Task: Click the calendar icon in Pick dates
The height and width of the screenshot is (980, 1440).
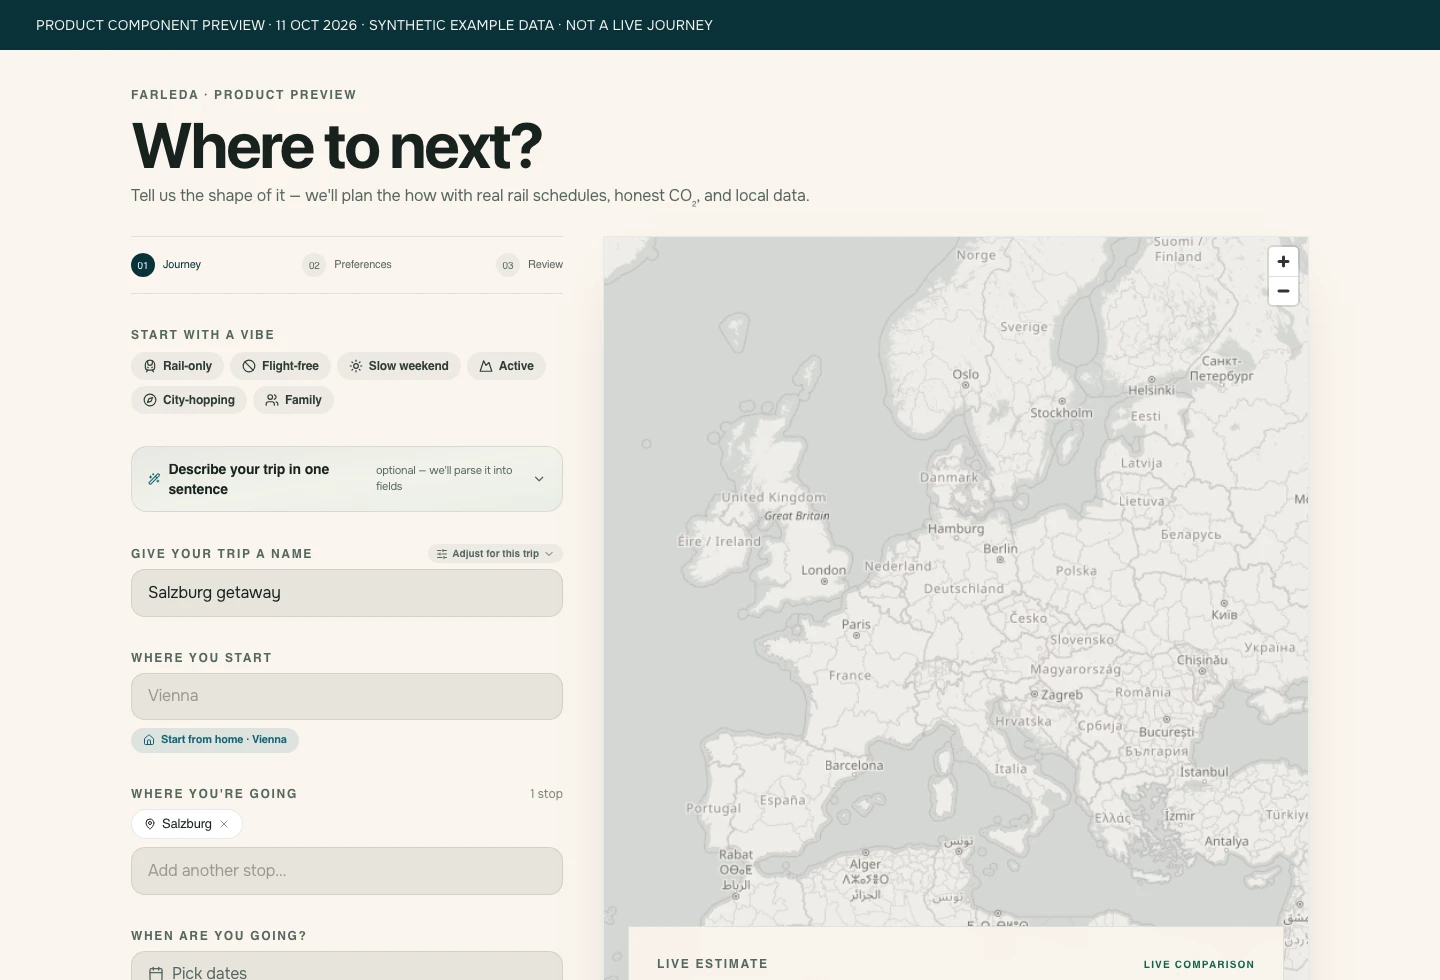Action: click(156, 973)
